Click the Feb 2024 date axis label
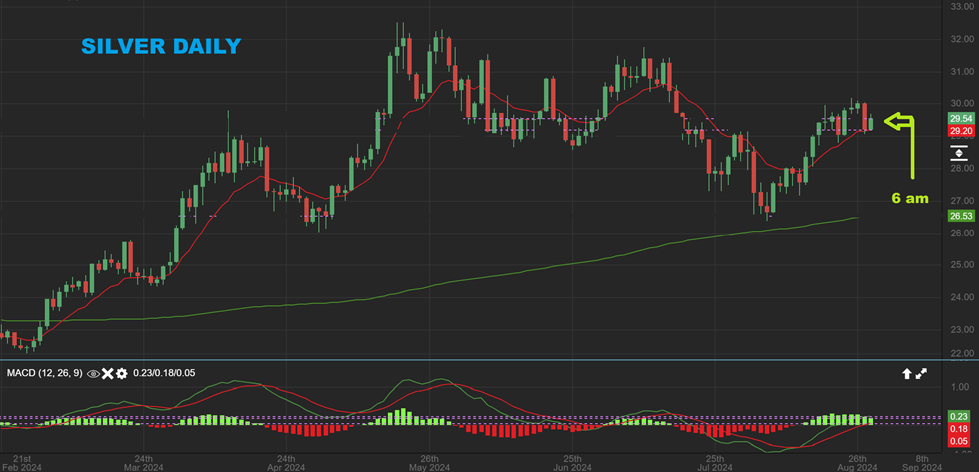Viewport: 979px width, 472px height. coord(21,465)
